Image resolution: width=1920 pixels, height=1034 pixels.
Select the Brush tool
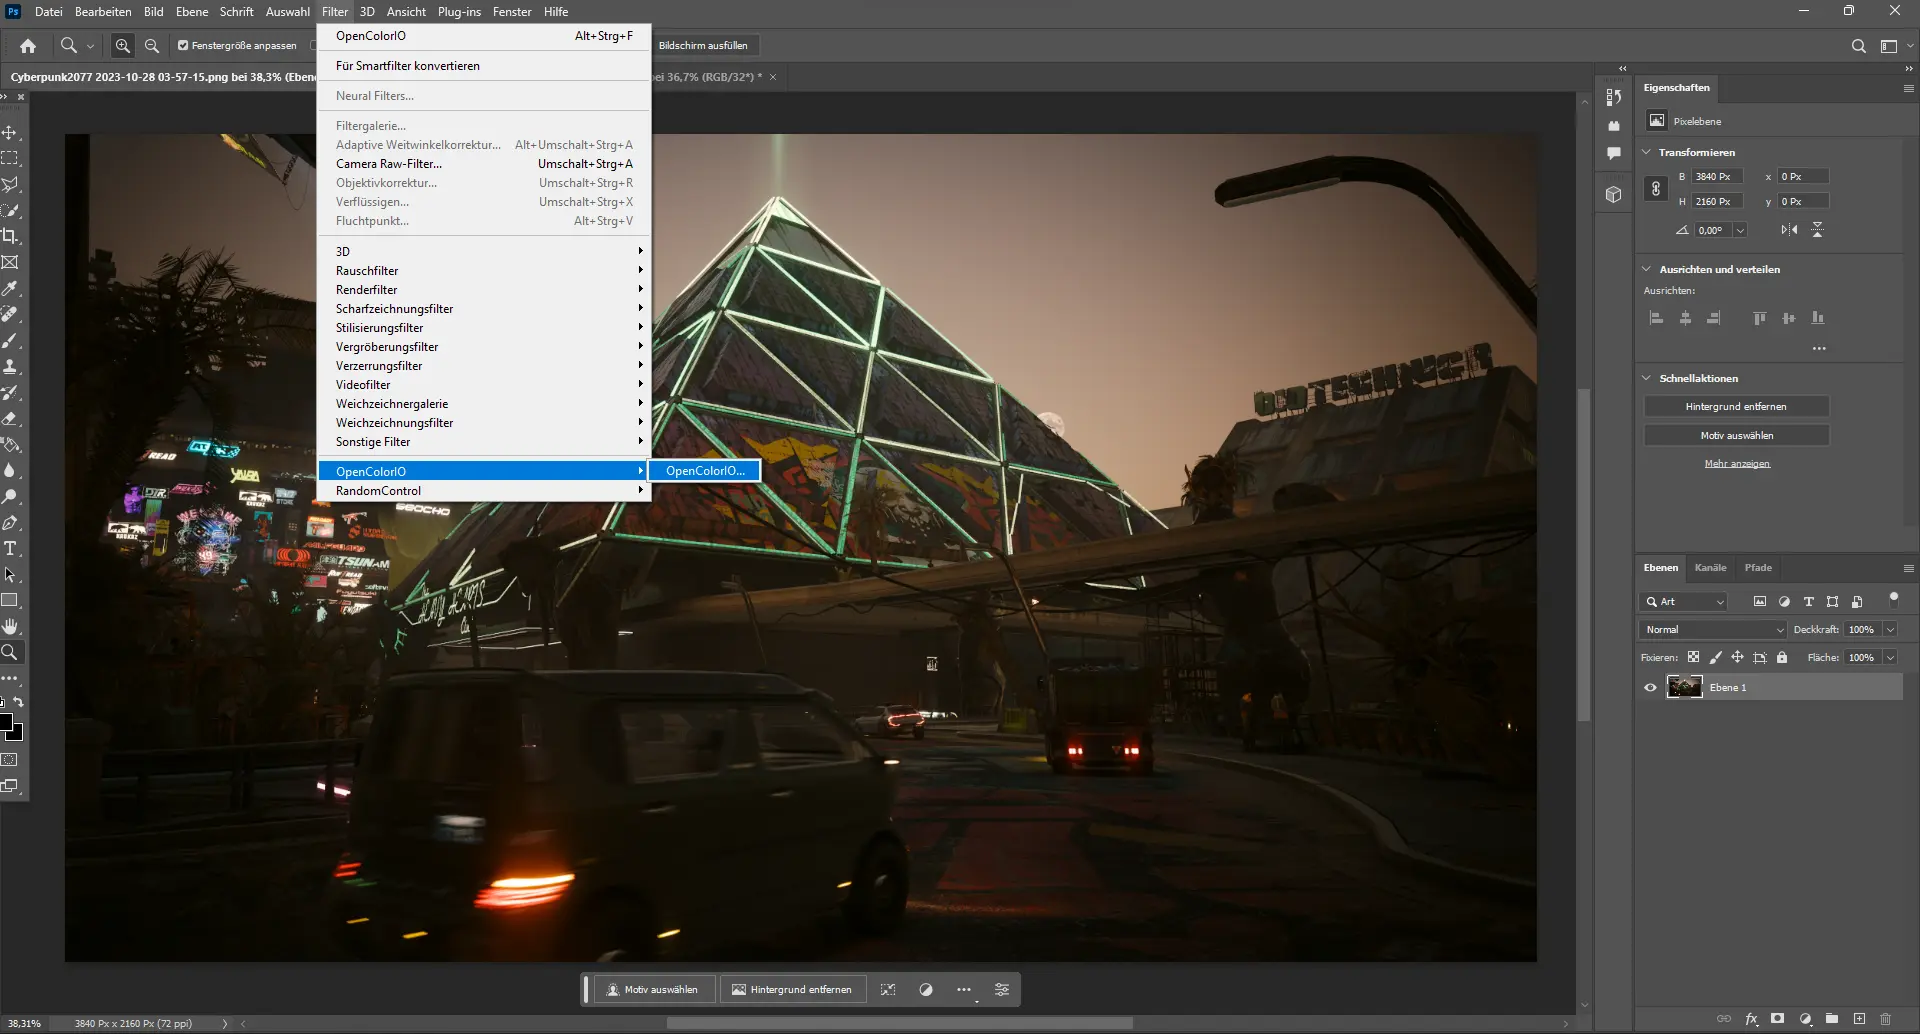10,341
